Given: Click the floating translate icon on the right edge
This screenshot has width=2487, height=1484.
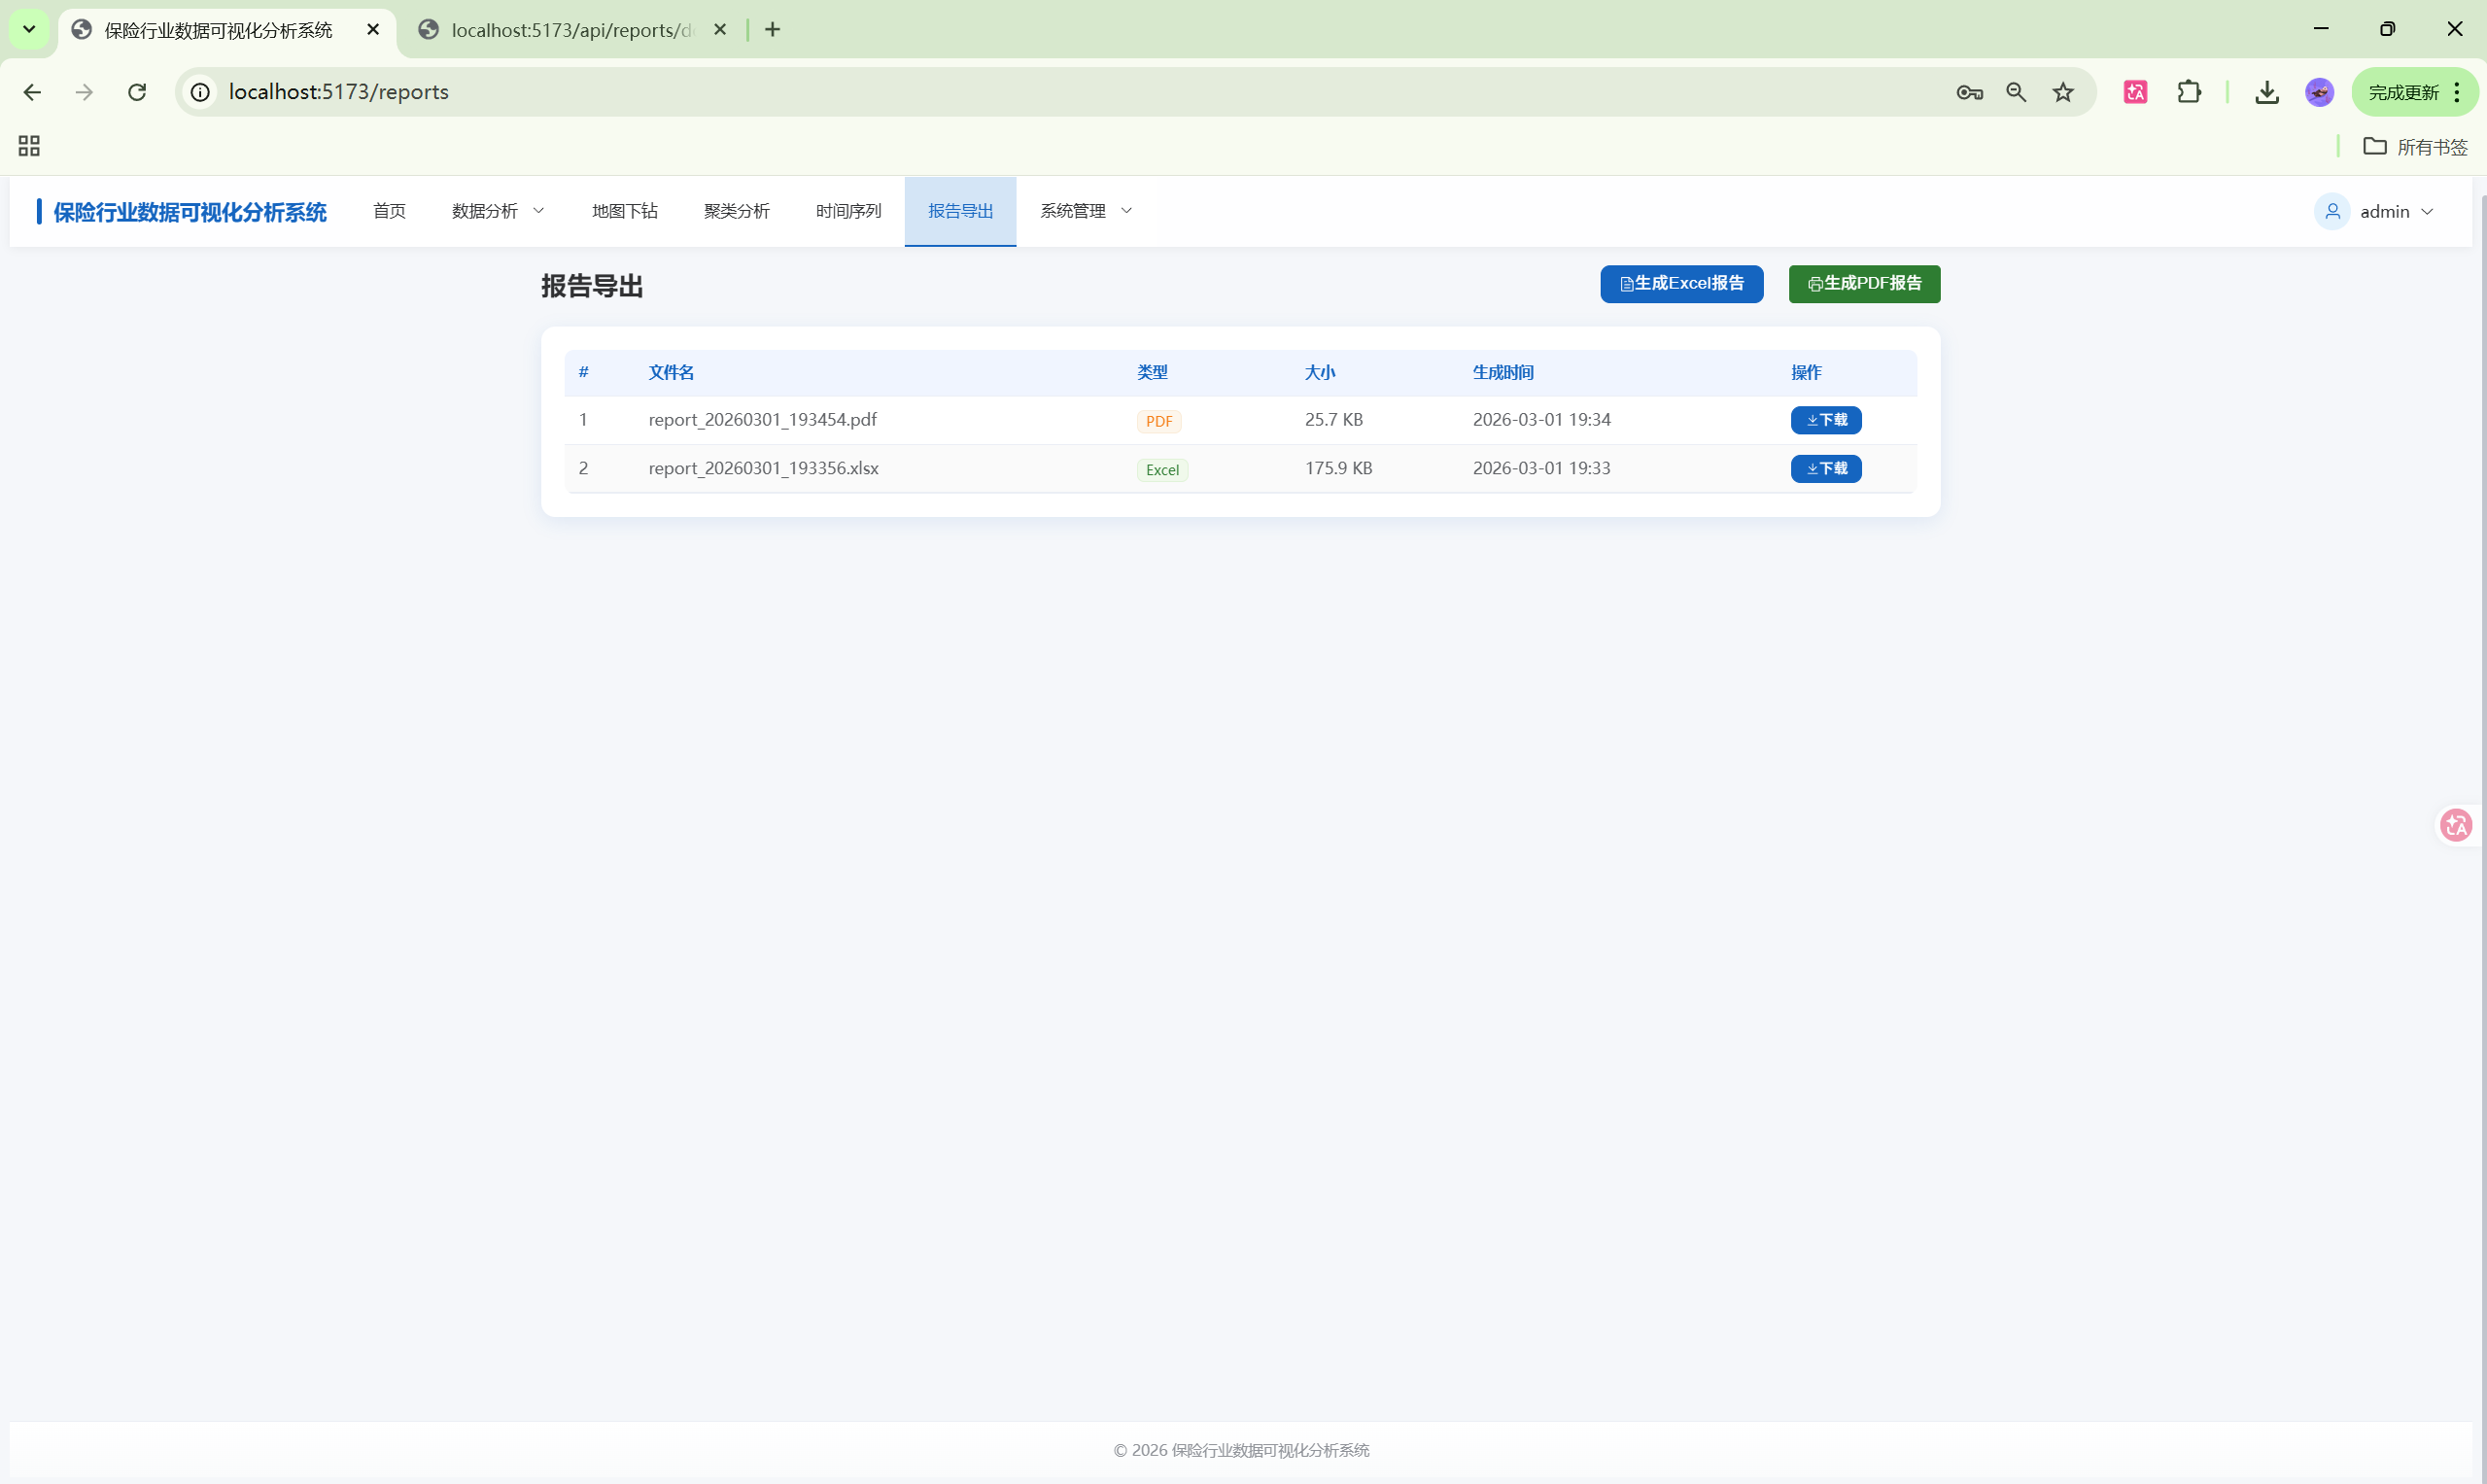Looking at the screenshot, I should click(x=2456, y=825).
